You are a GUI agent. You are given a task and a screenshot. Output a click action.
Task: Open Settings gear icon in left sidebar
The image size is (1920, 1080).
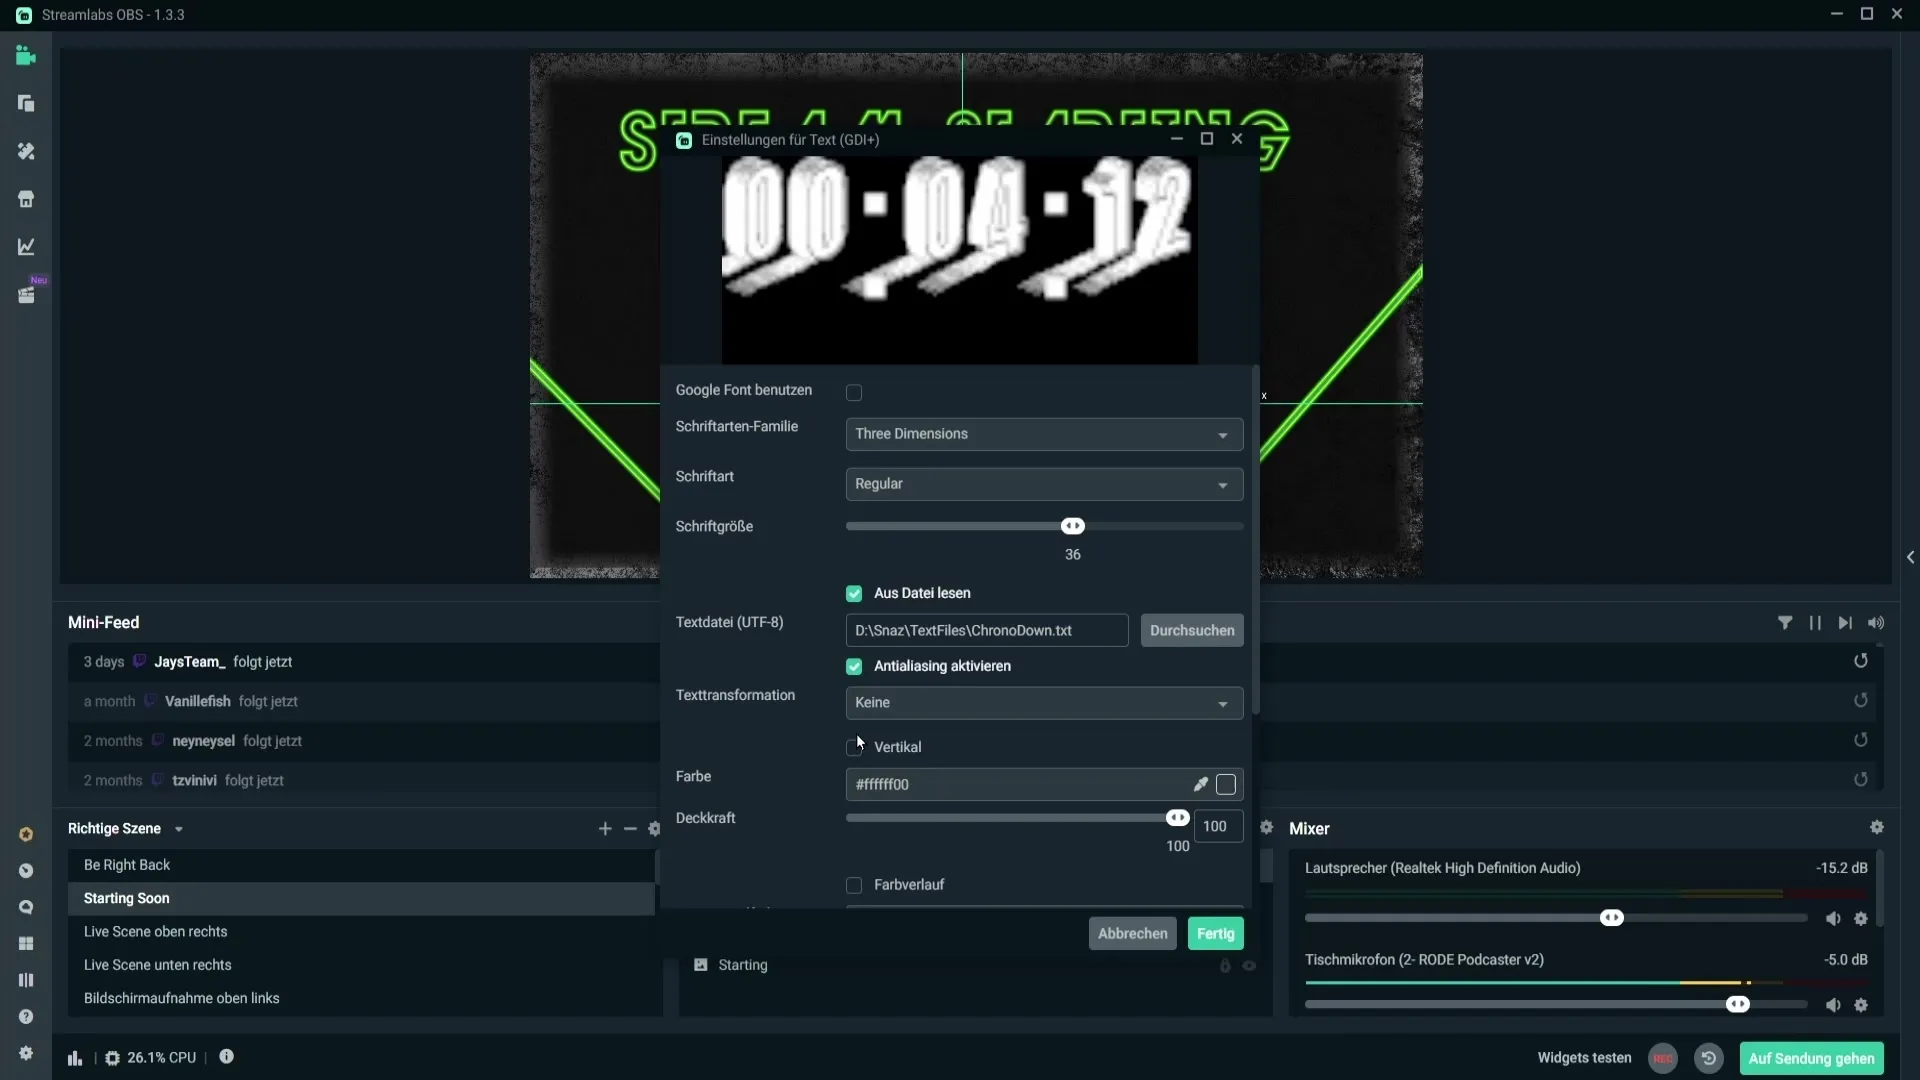pos(26,1053)
